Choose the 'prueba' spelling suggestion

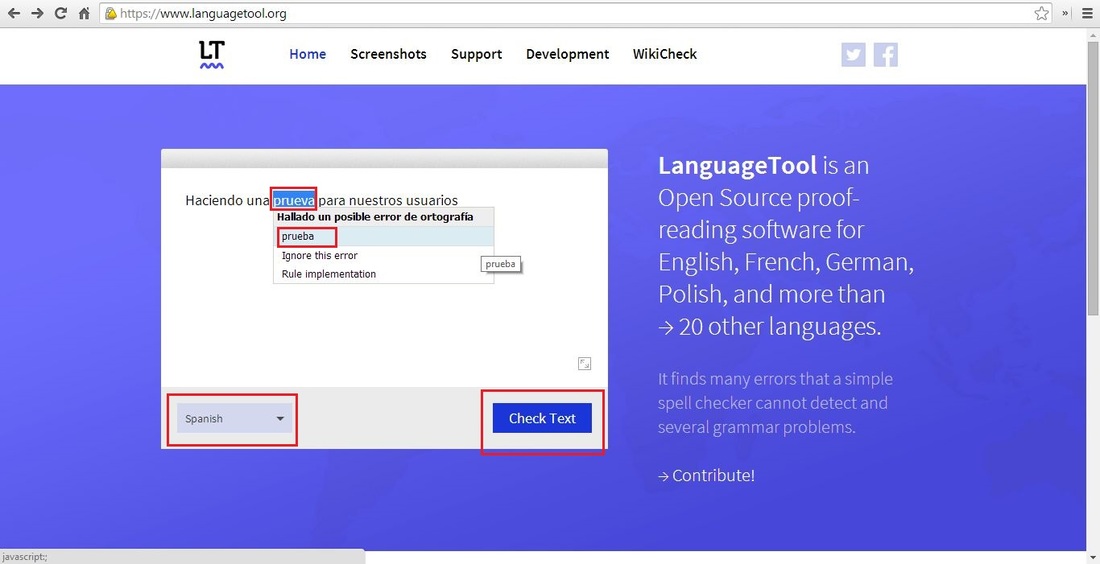click(x=383, y=236)
